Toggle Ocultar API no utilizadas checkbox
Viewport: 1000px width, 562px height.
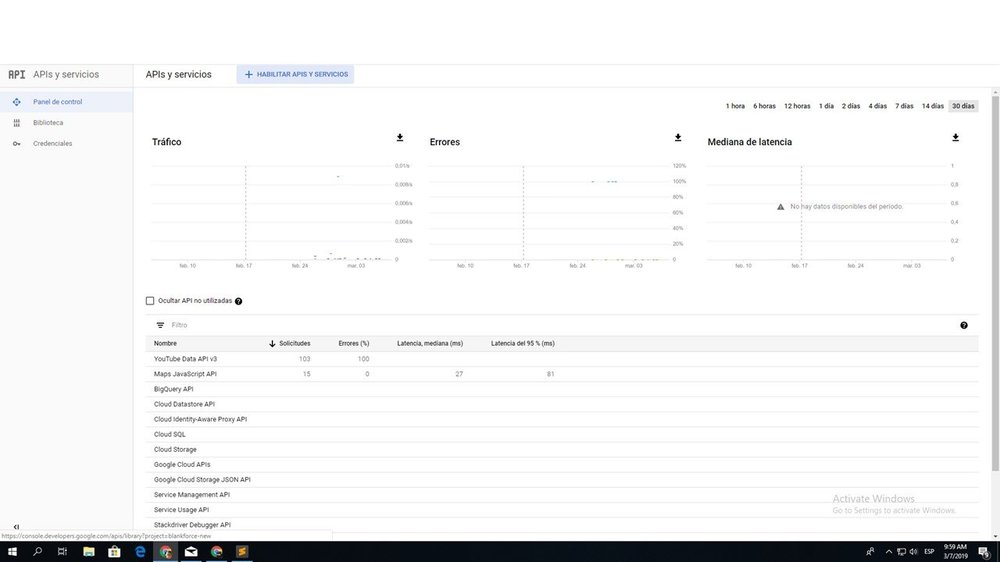pyautogui.click(x=150, y=300)
